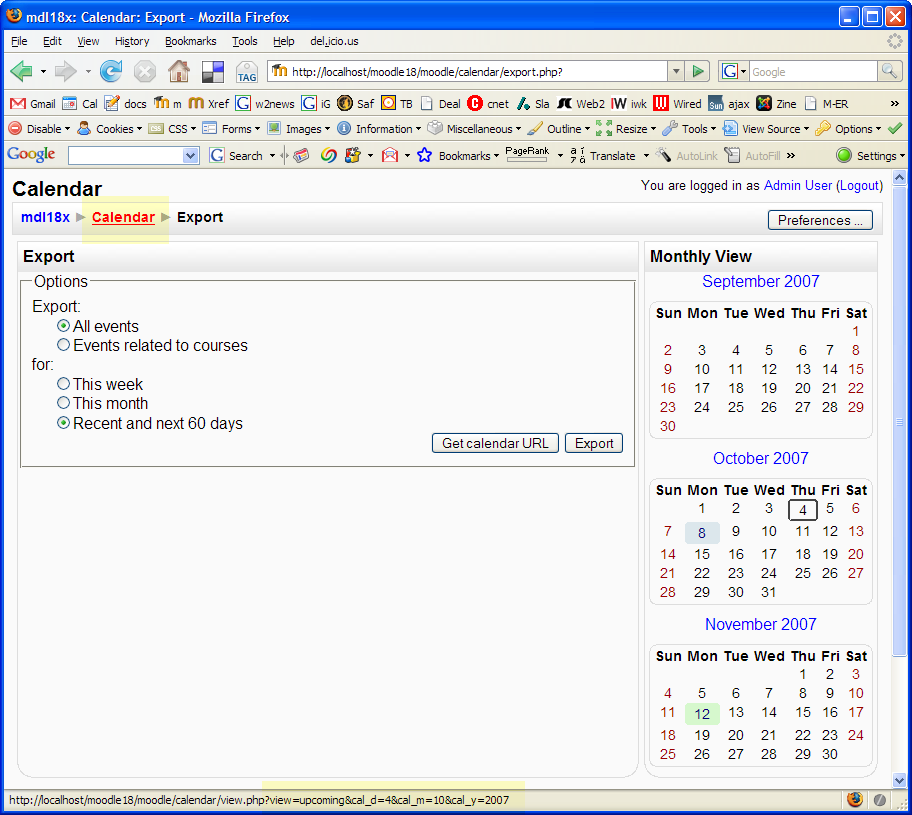Expand the Information developer menu

click(x=379, y=129)
